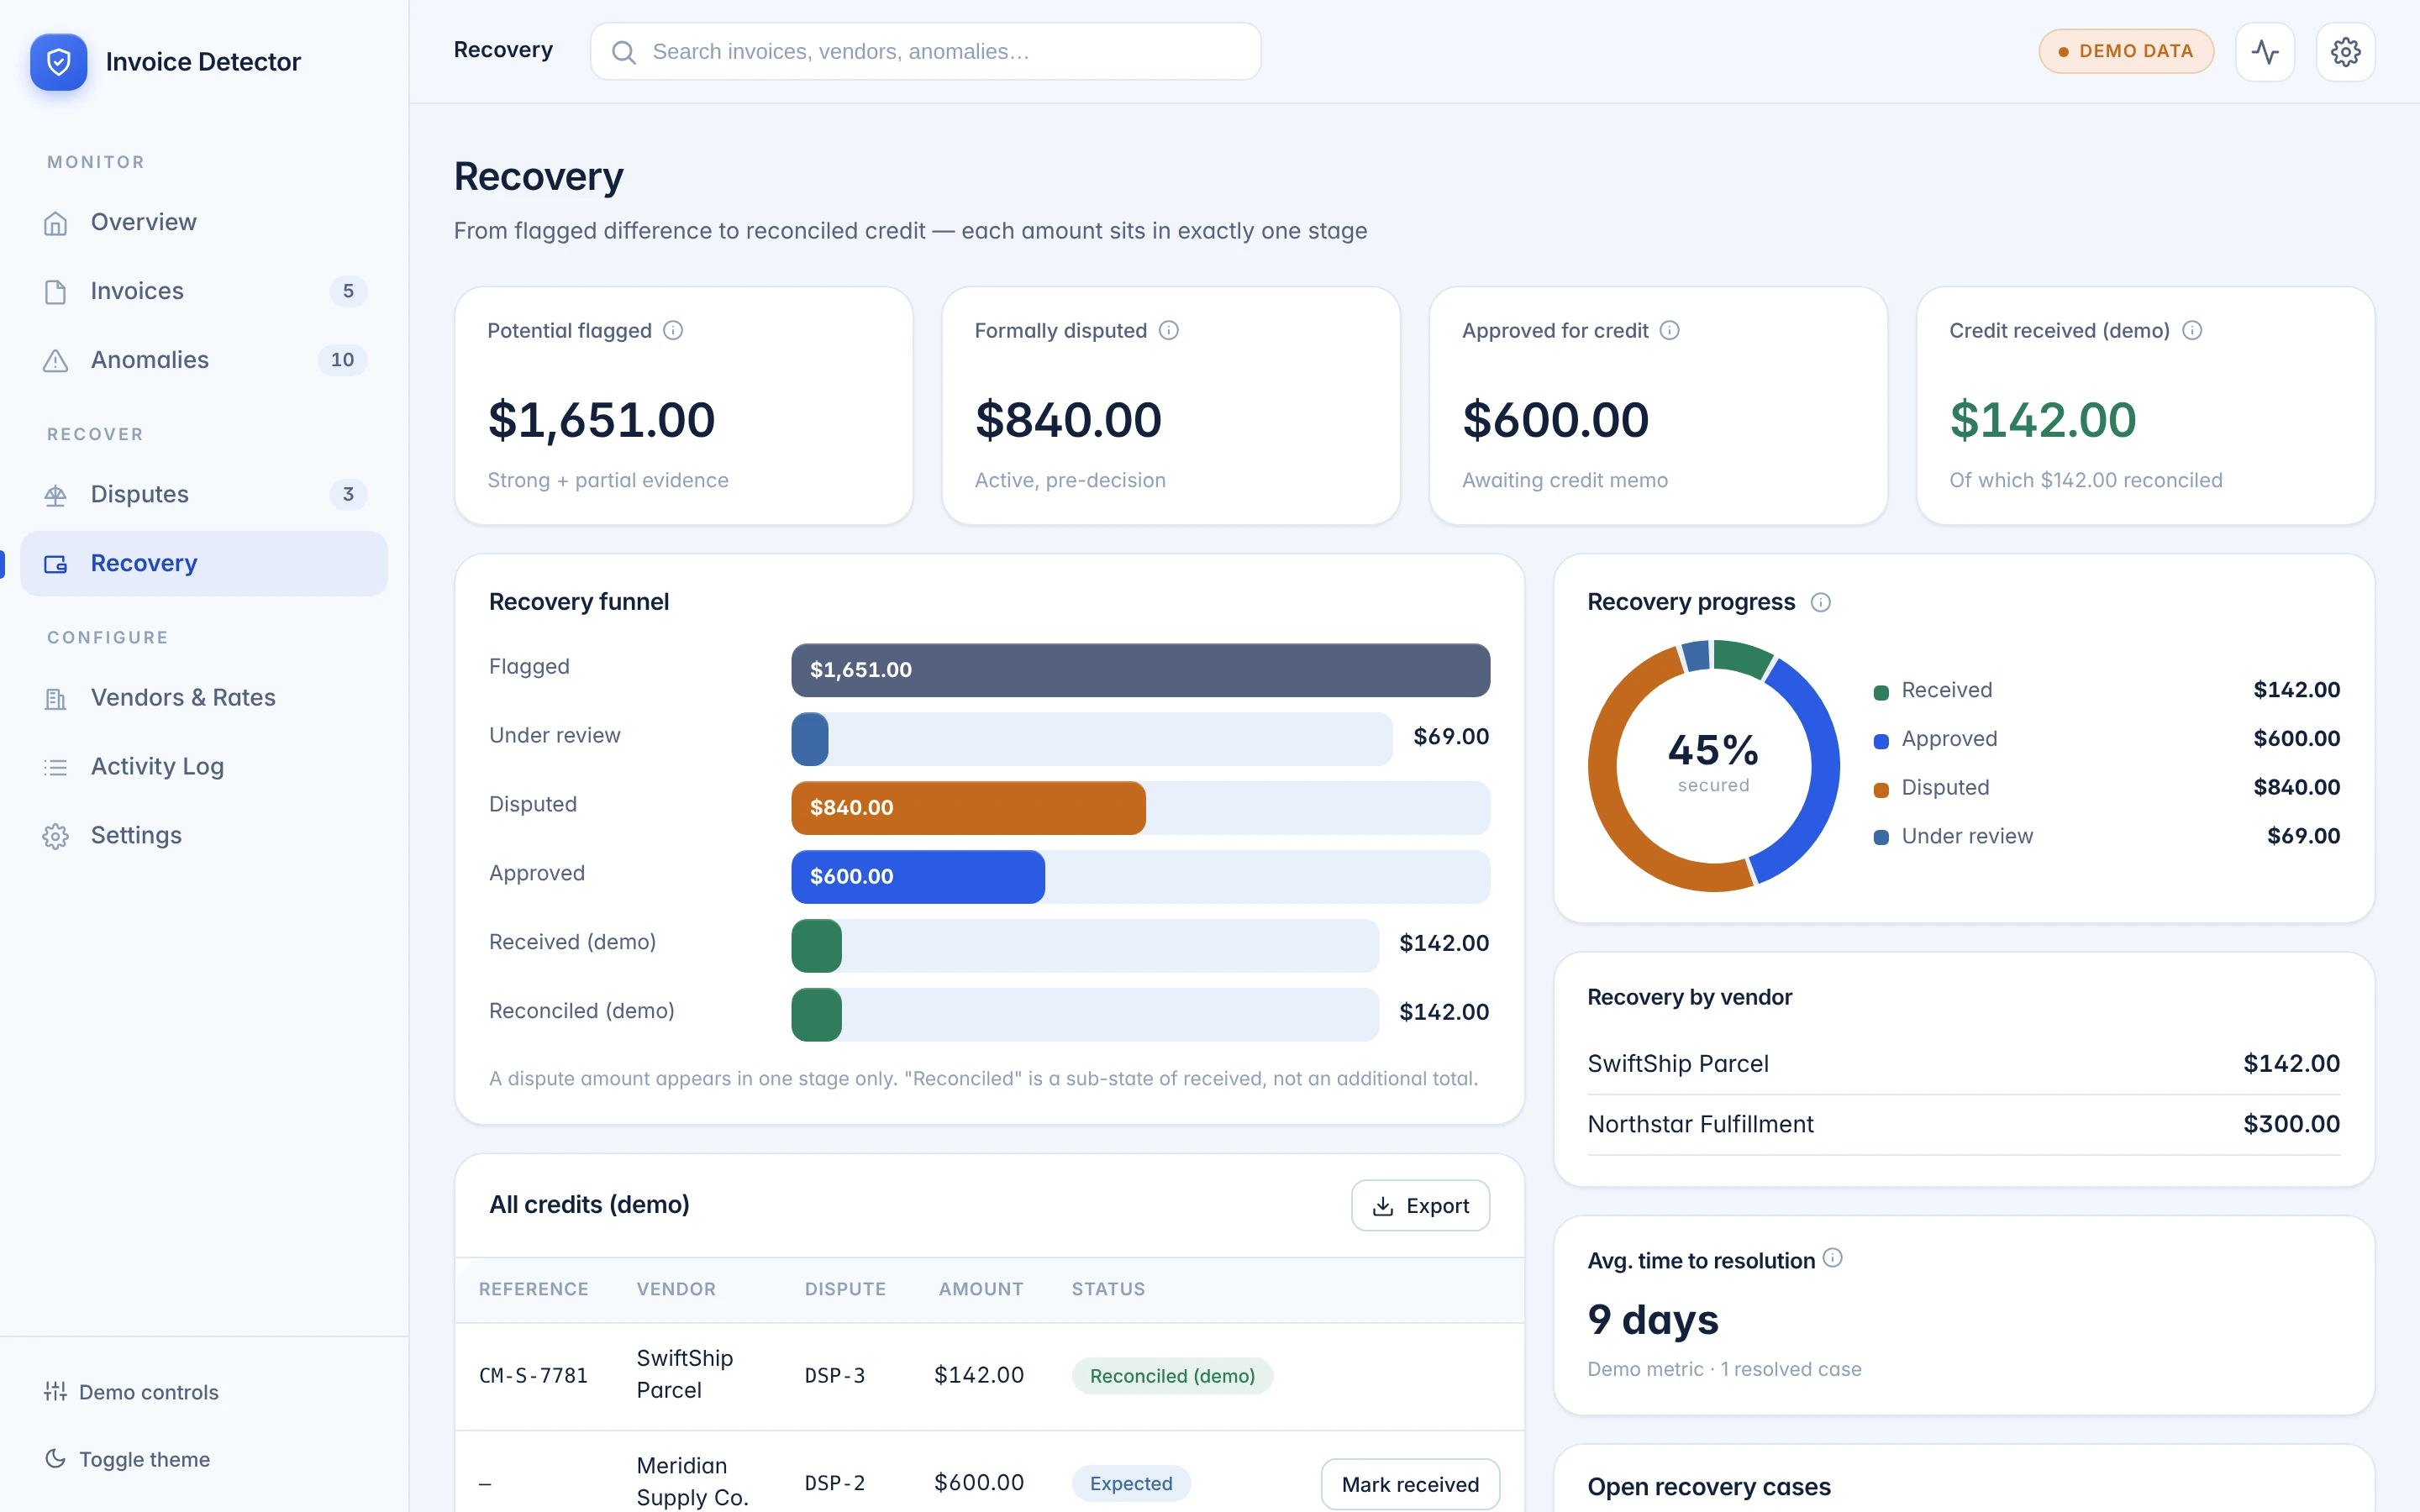The width and height of the screenshot is (2420, 1512).
Task: Click the DEMO DATA badge
Action: [2126, 51]
